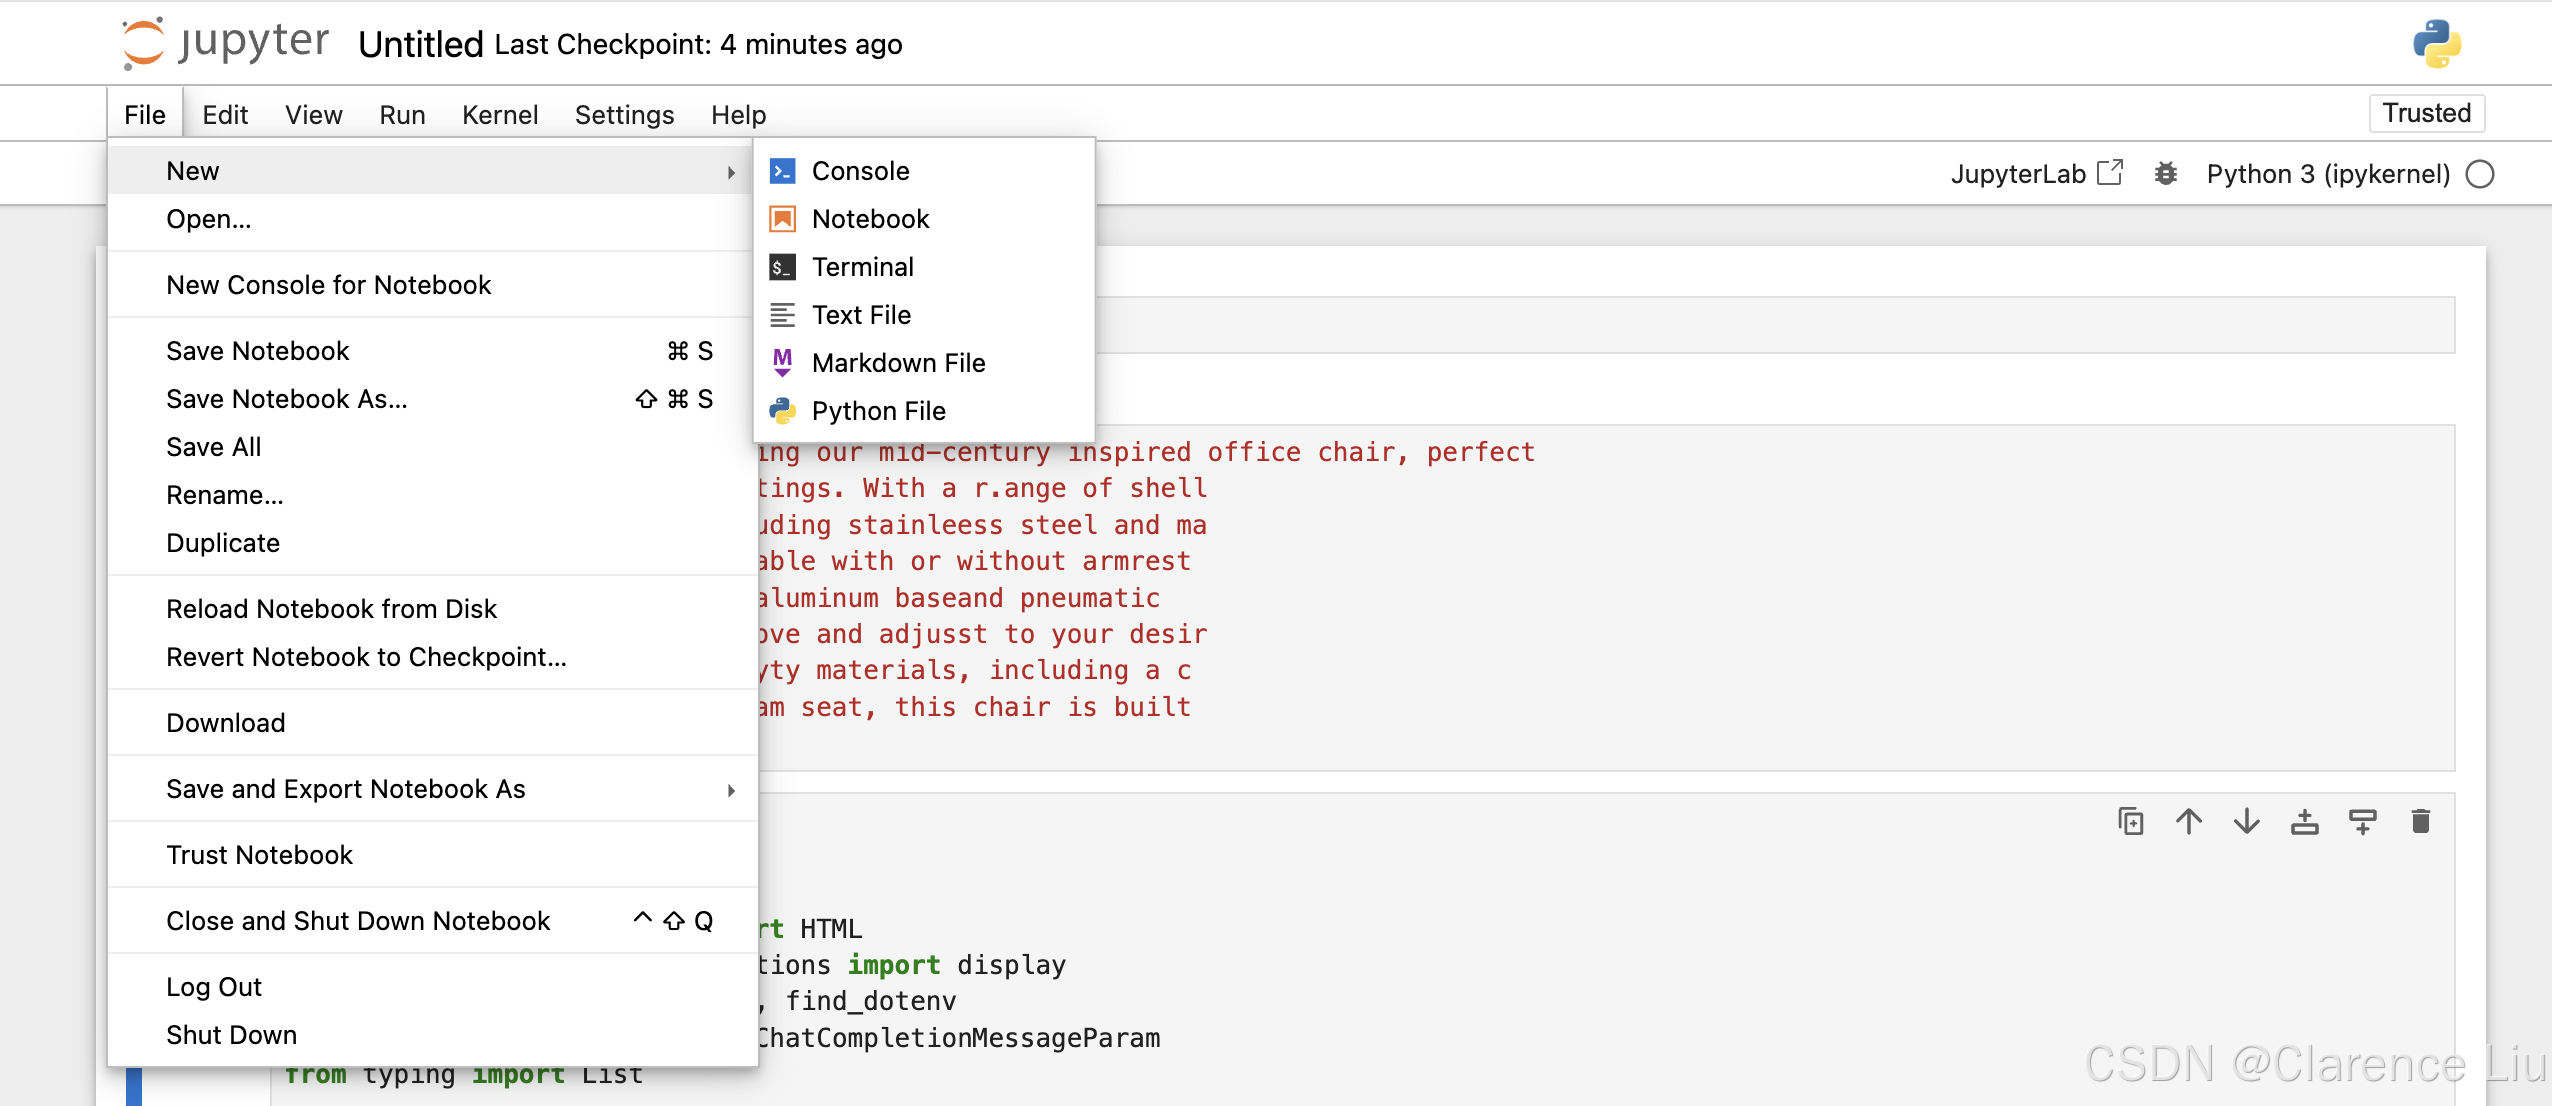Expand the New submenu arrow

[731, 172]
